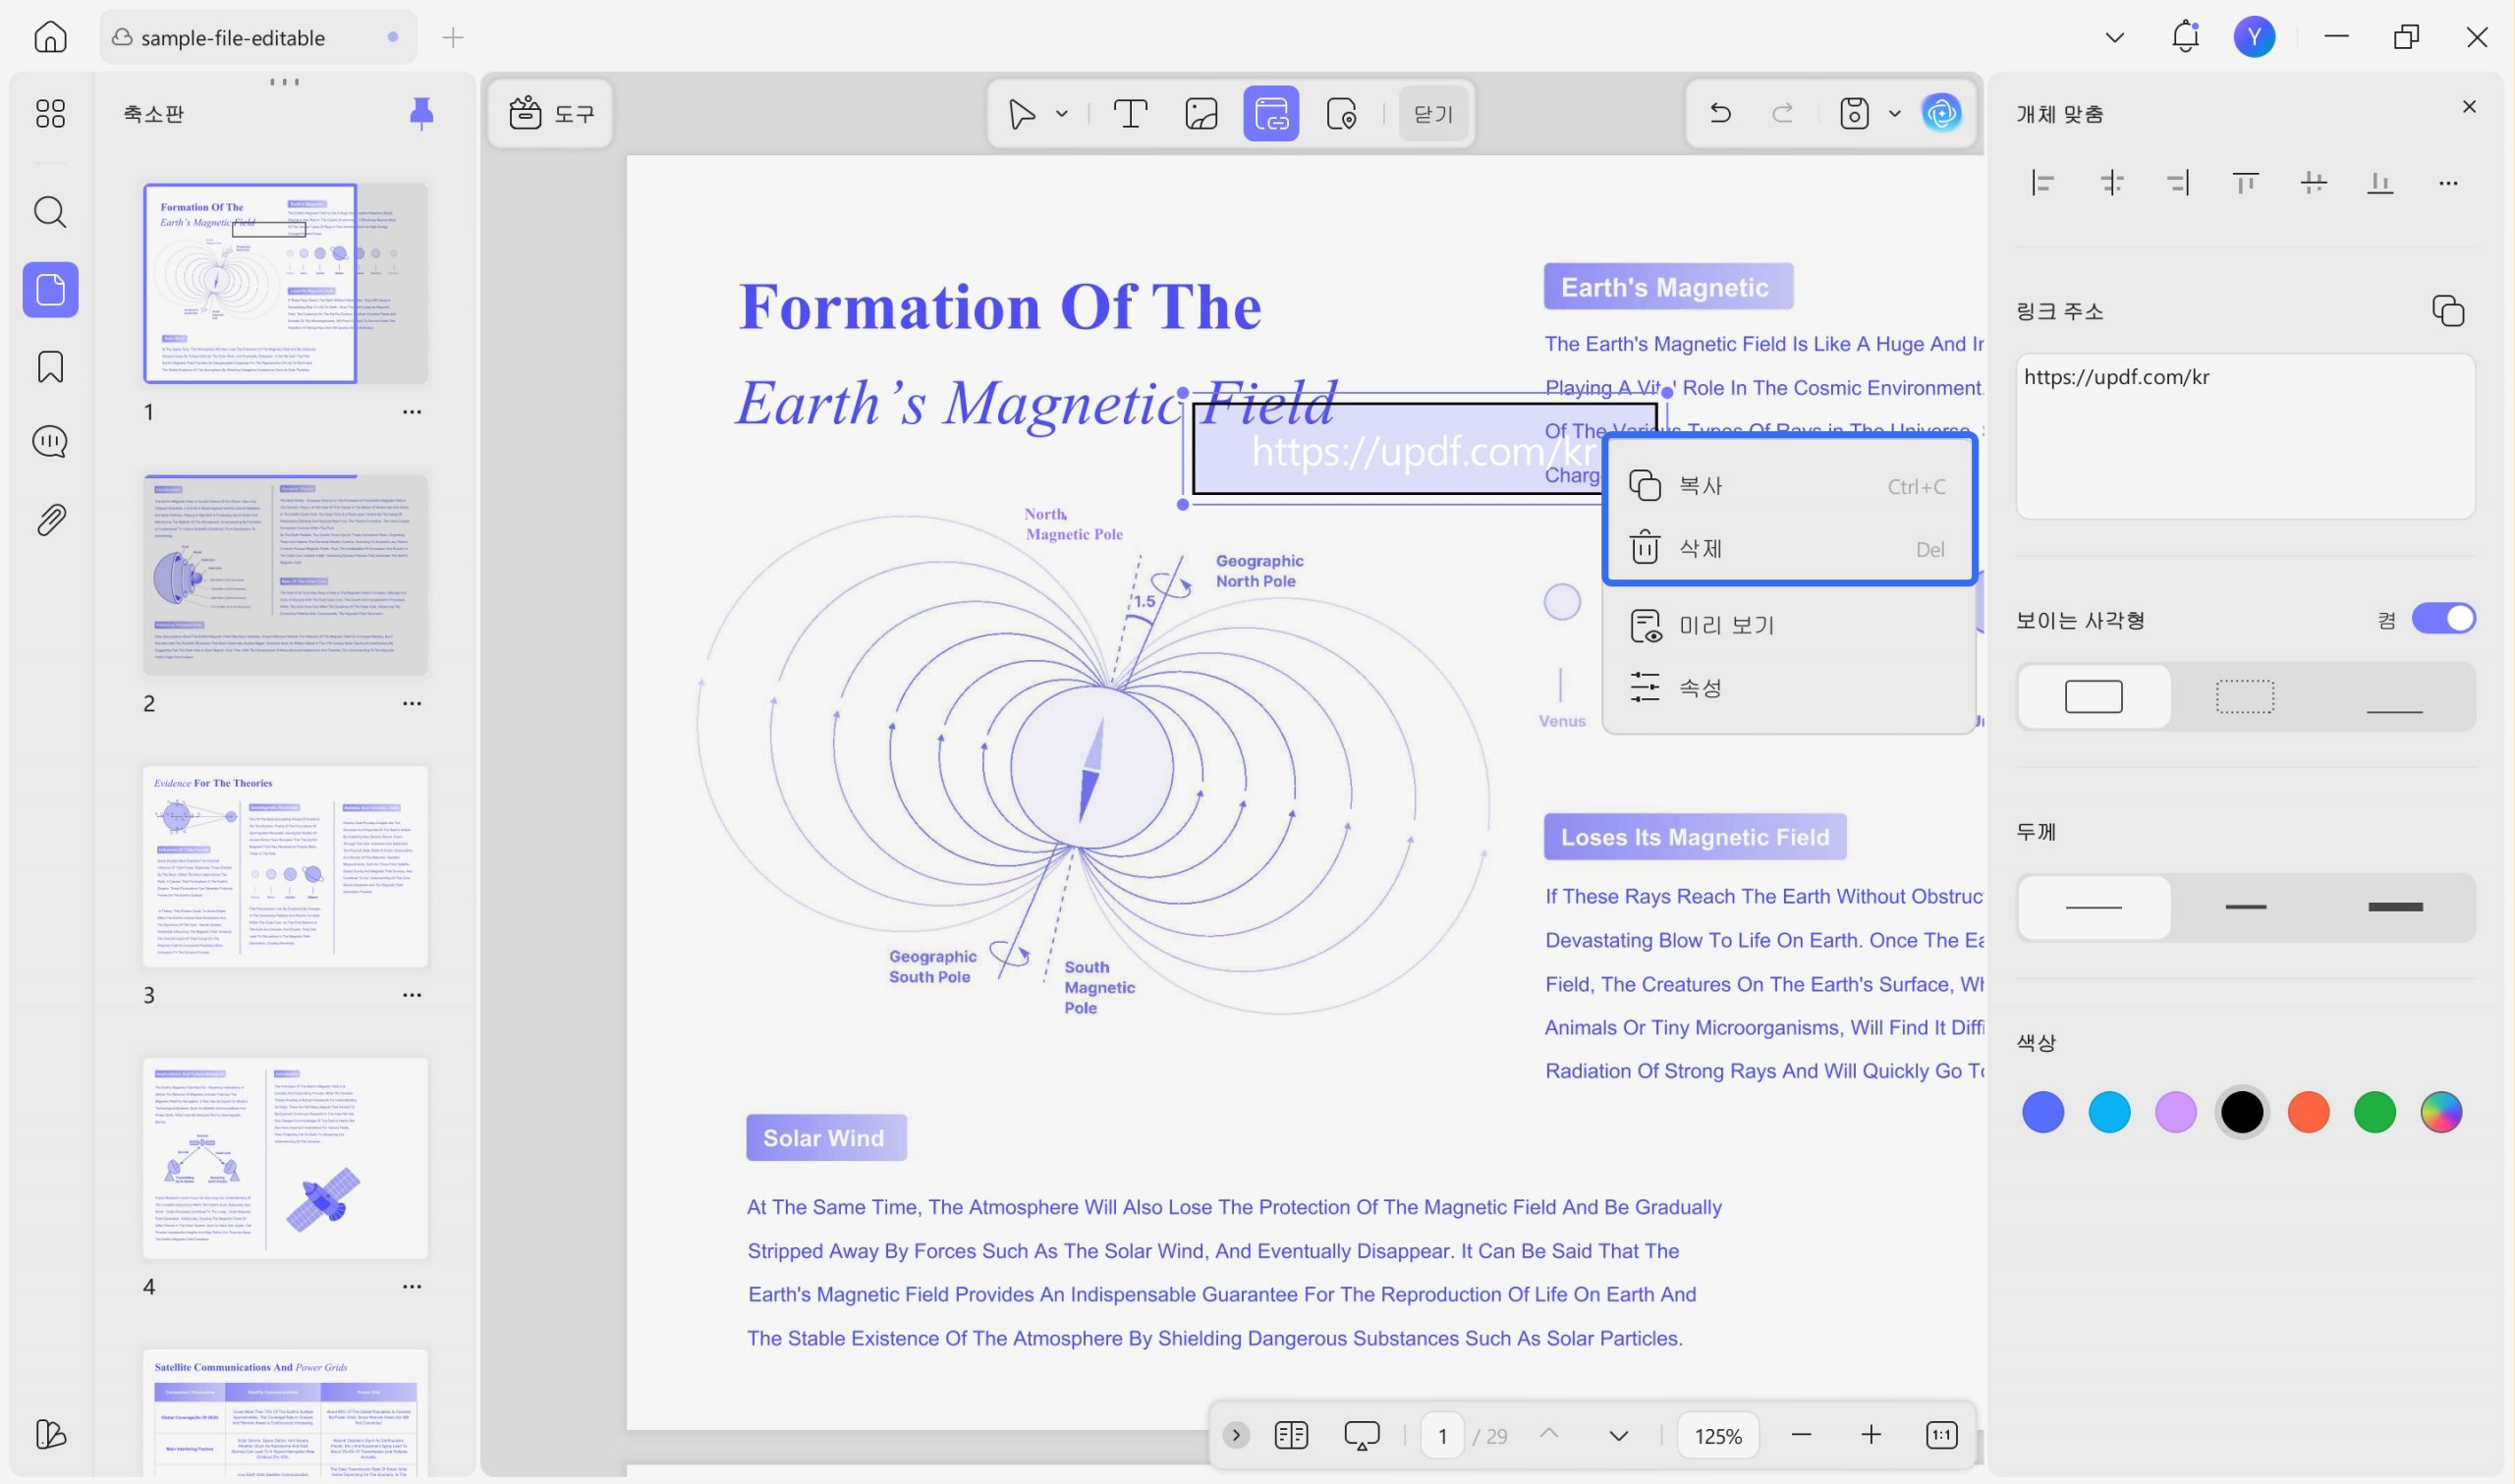
Task: Expand the bottom toolbar collapse arrow
Action: tap(1236, 1435)
